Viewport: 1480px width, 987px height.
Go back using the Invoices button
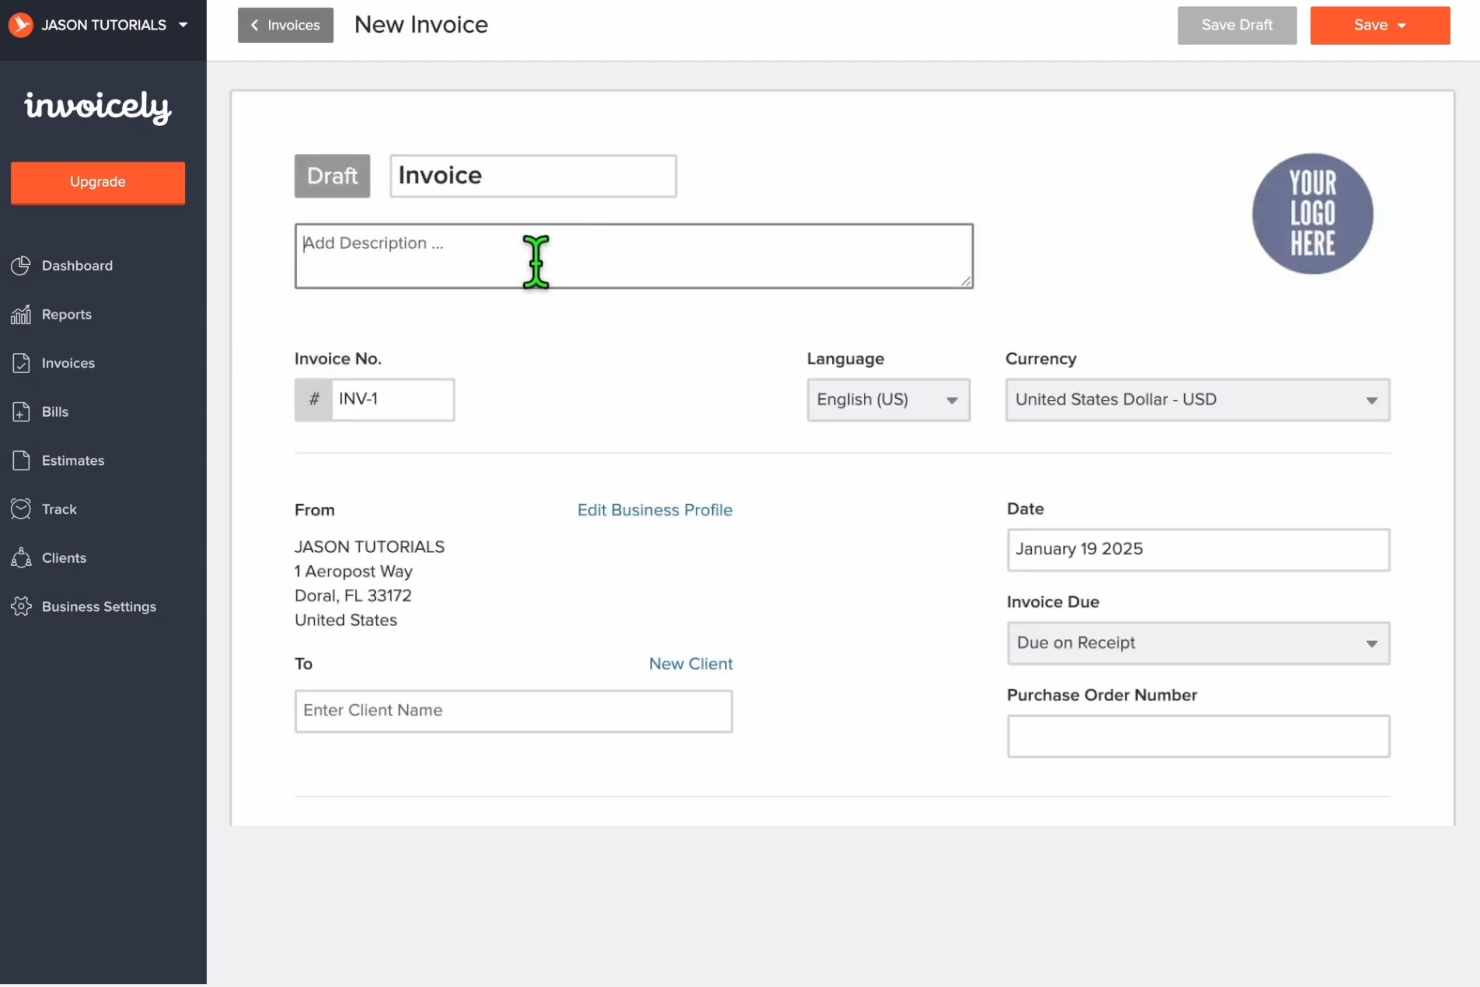(285, 25)
